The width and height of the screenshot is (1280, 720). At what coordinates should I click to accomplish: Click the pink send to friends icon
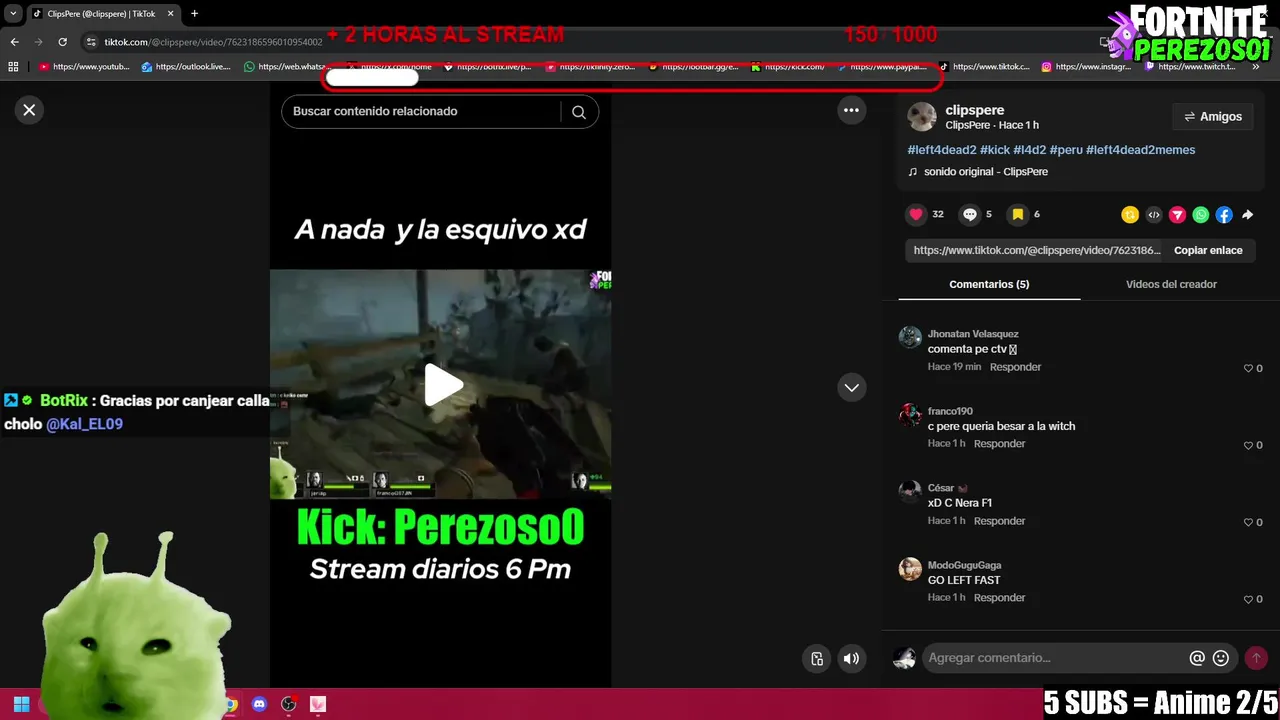click(x=1177, y=215)
